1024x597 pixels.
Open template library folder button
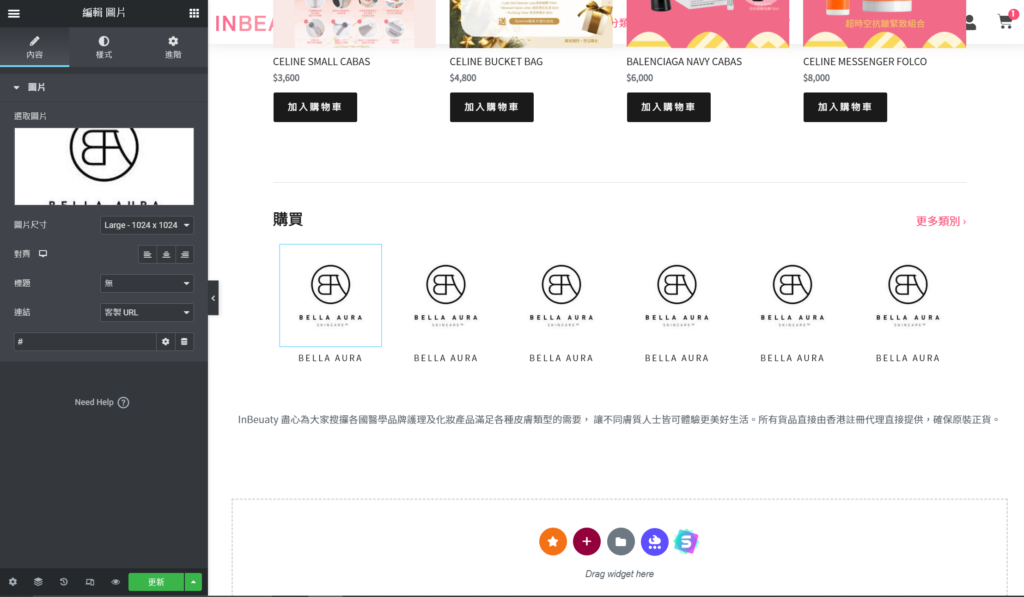(x=620, y=541)
